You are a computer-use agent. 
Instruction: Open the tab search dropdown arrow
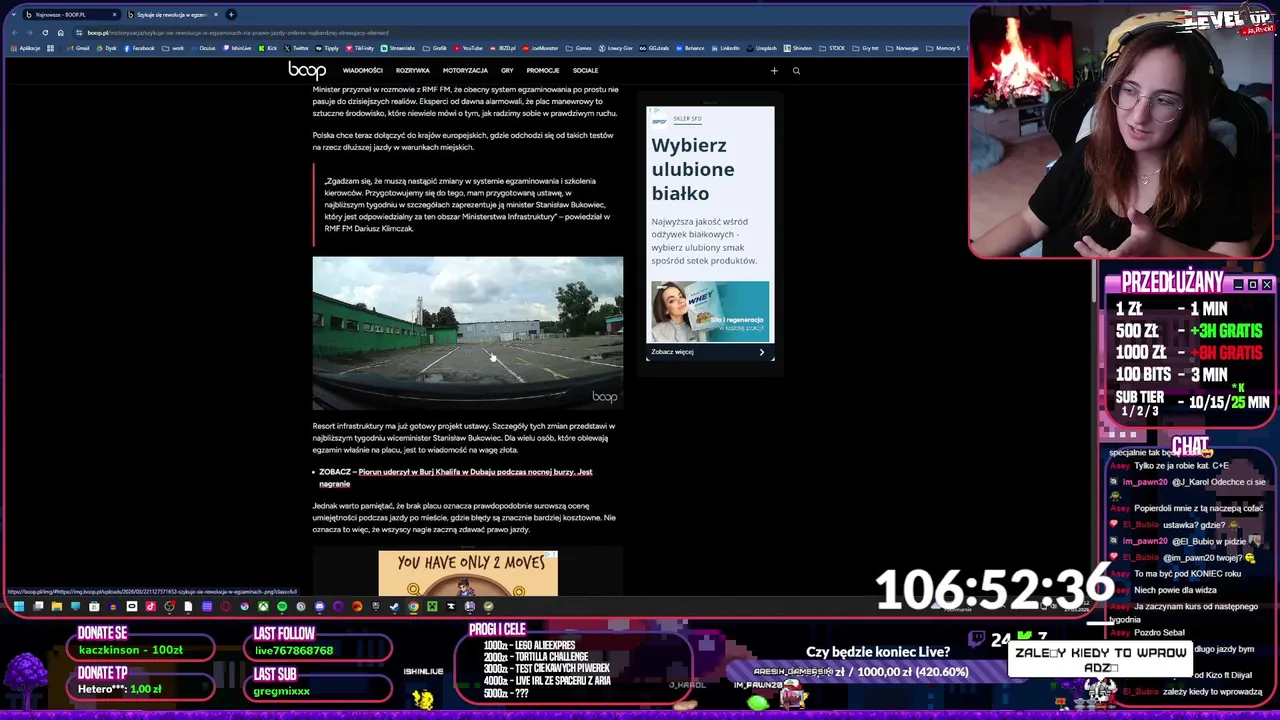tap(15, 15)
